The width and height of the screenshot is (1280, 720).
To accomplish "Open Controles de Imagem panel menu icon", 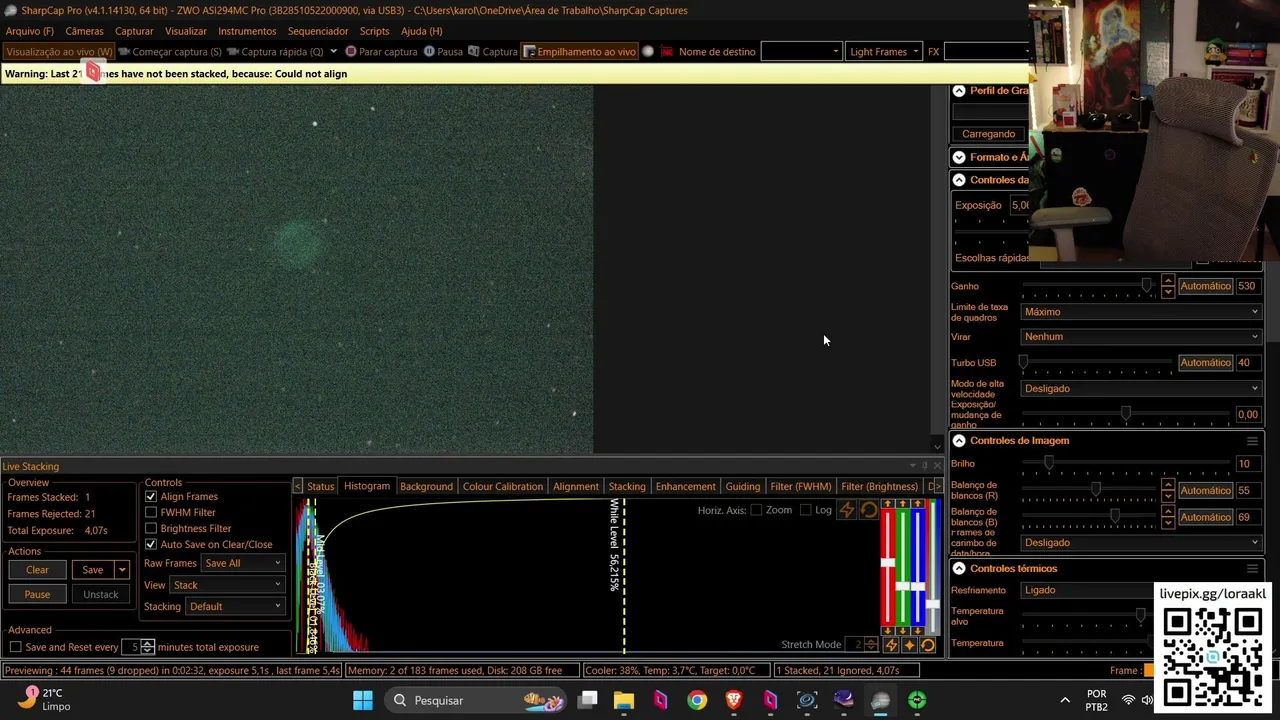I will point(1252,441).
